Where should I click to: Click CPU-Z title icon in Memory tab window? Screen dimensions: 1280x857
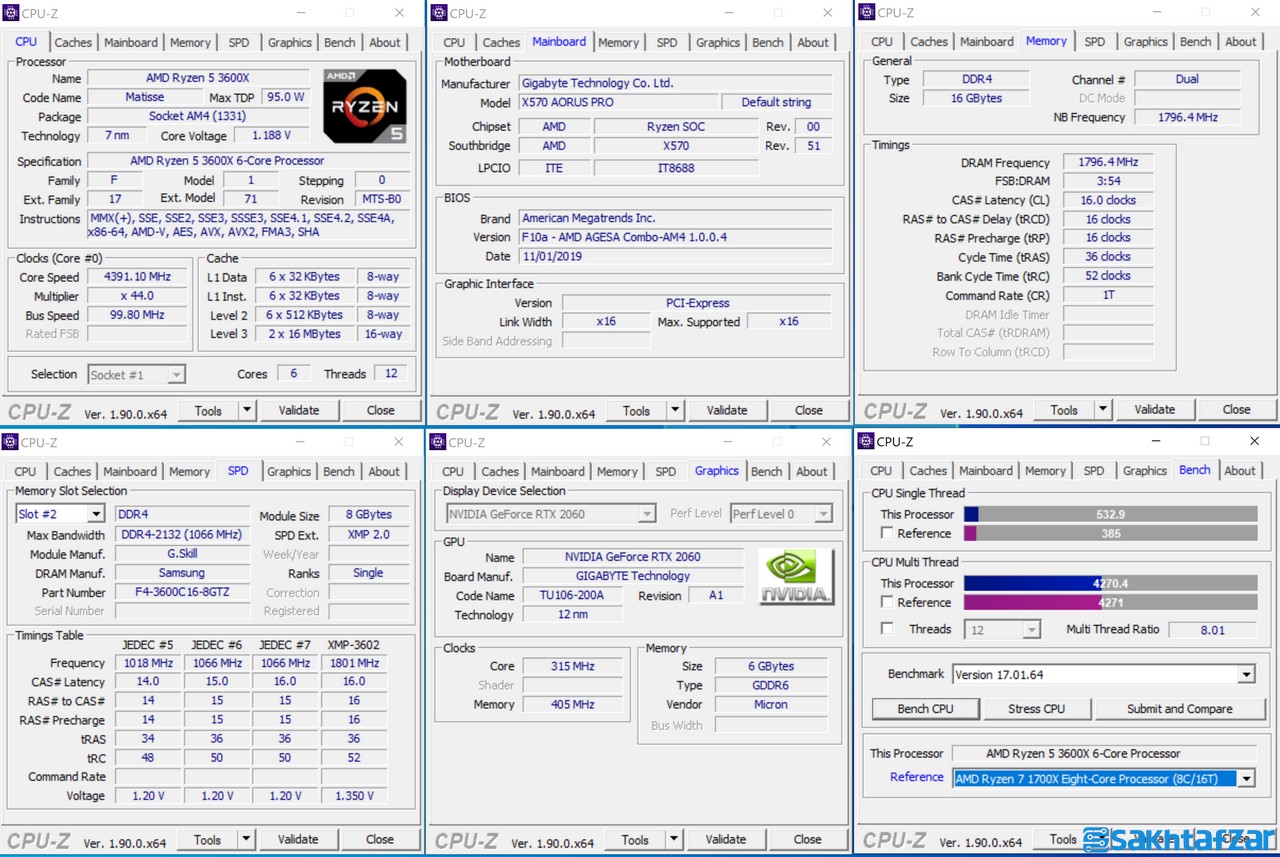867,13
